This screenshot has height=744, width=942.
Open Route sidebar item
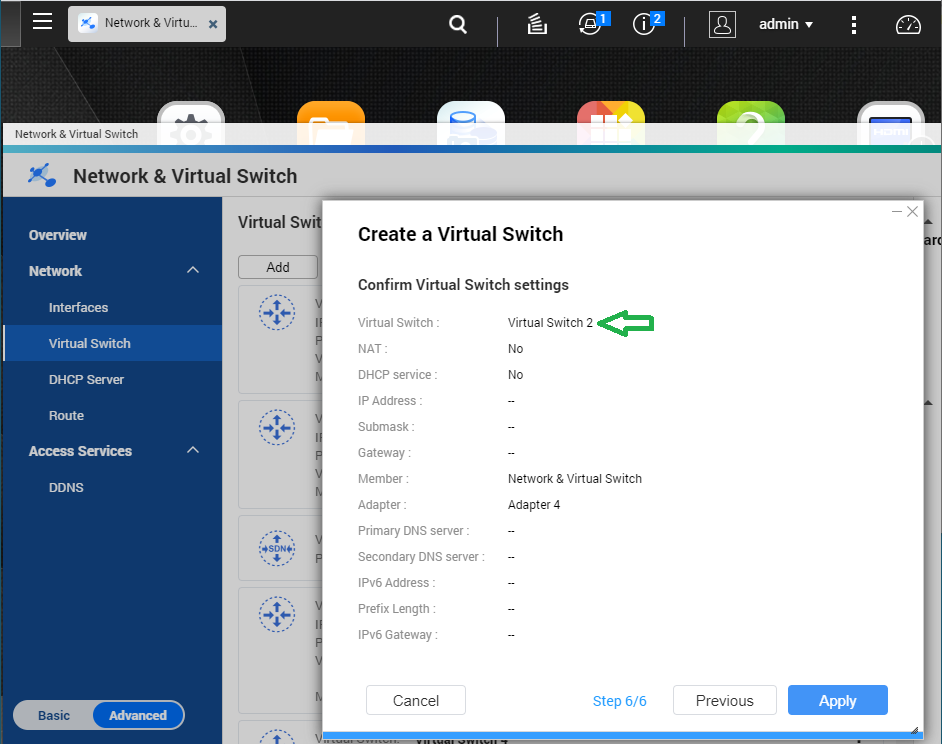pos(66,416)
